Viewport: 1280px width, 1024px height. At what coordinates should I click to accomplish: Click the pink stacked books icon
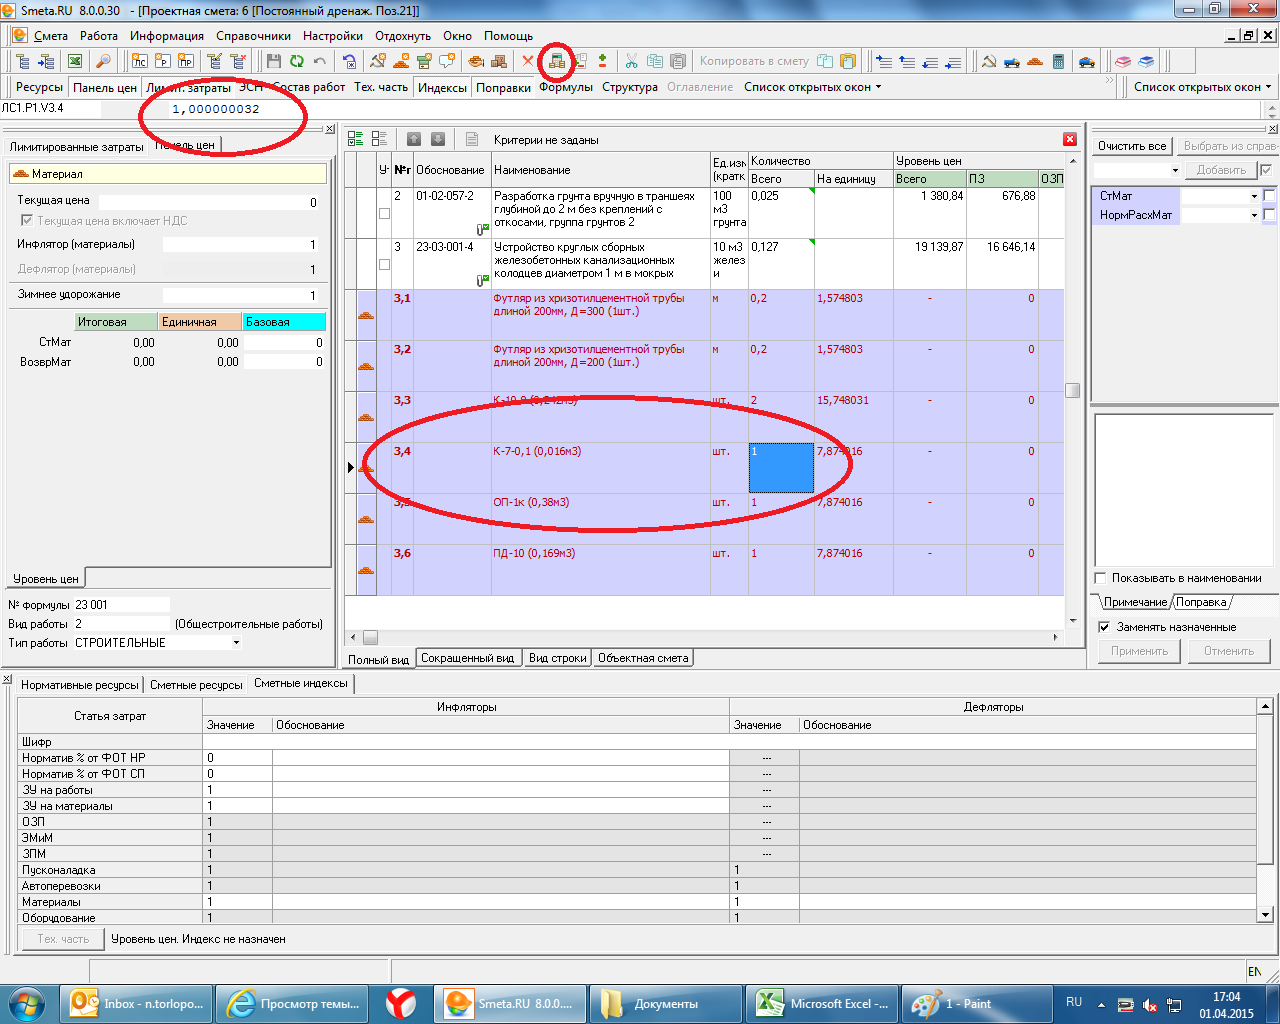pyautogui.click(x=1123, y=61)
